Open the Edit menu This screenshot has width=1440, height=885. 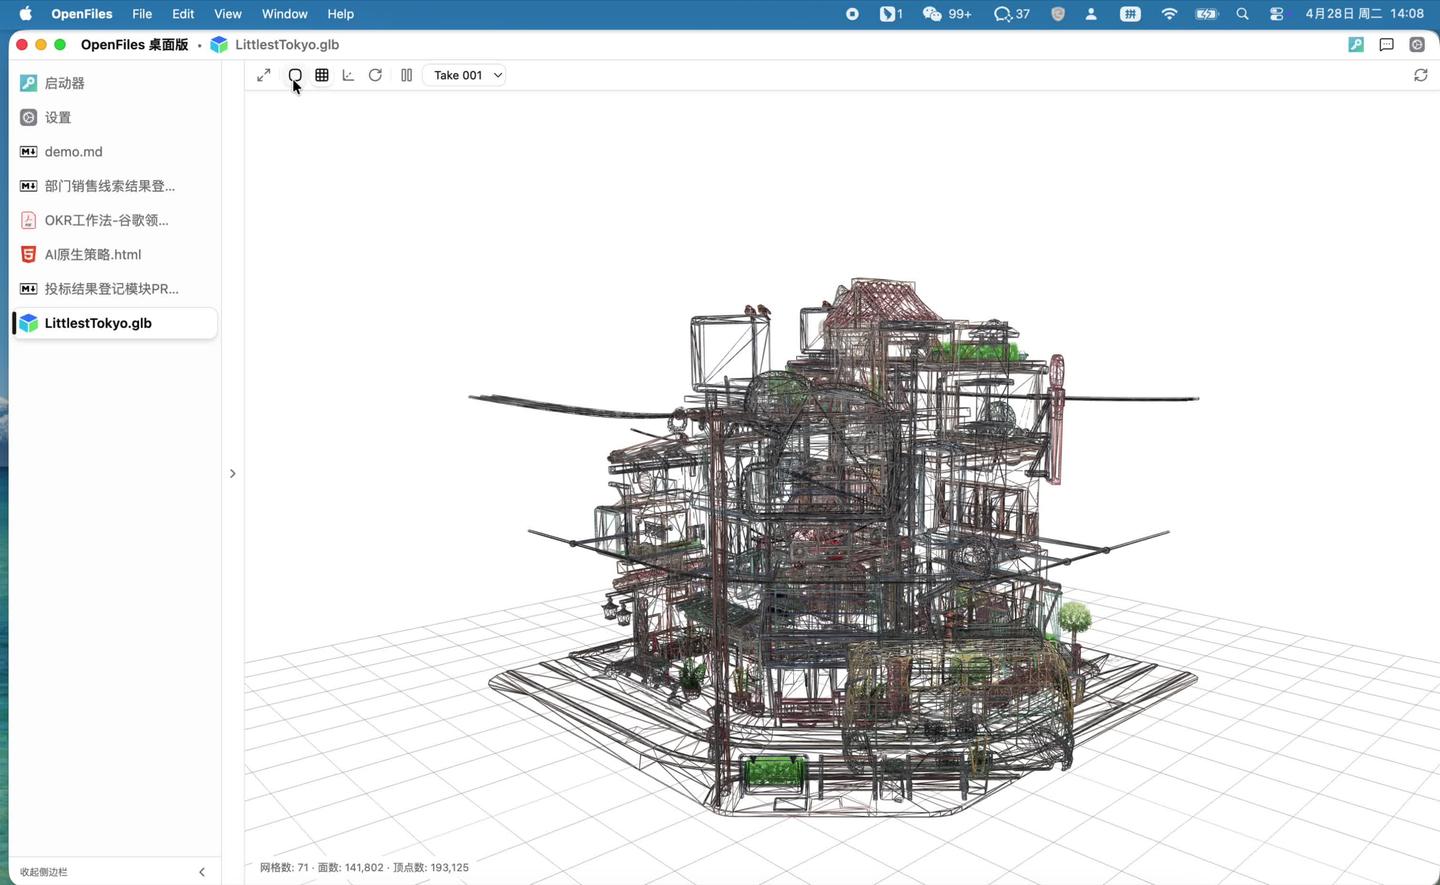(183, 14)
